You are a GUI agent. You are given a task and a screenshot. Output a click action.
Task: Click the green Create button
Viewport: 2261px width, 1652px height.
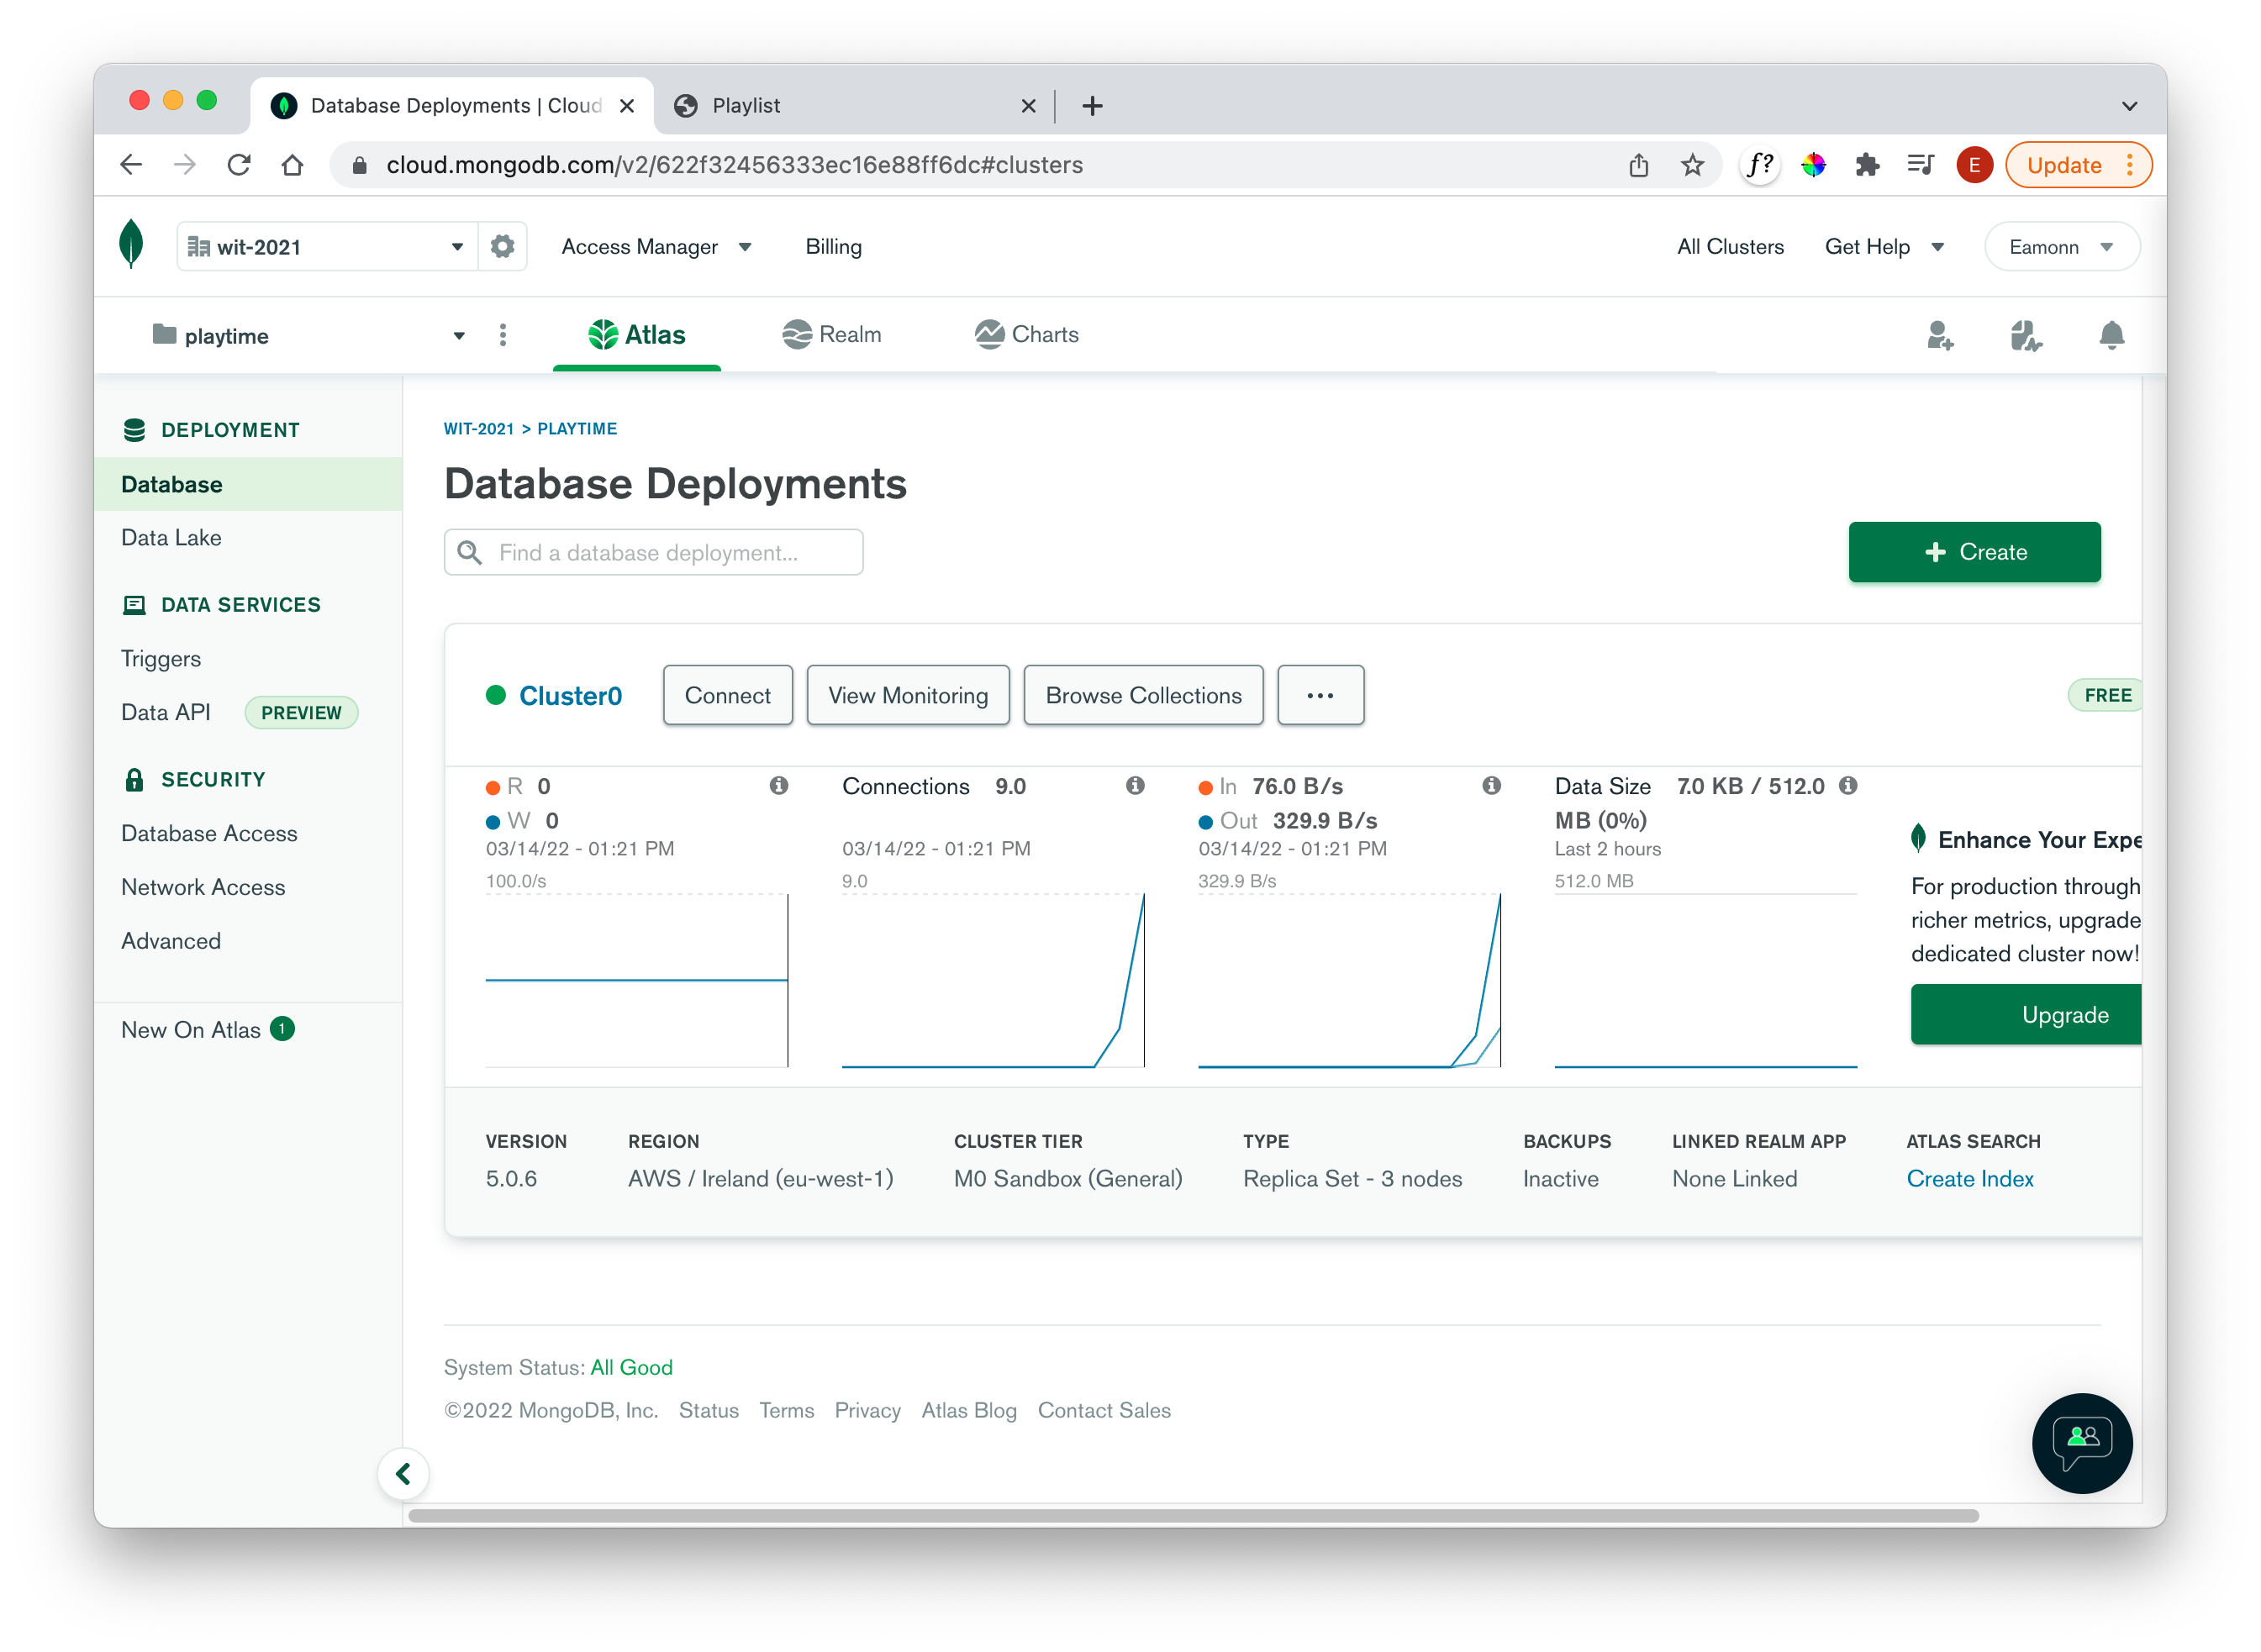click(1975, 552)
